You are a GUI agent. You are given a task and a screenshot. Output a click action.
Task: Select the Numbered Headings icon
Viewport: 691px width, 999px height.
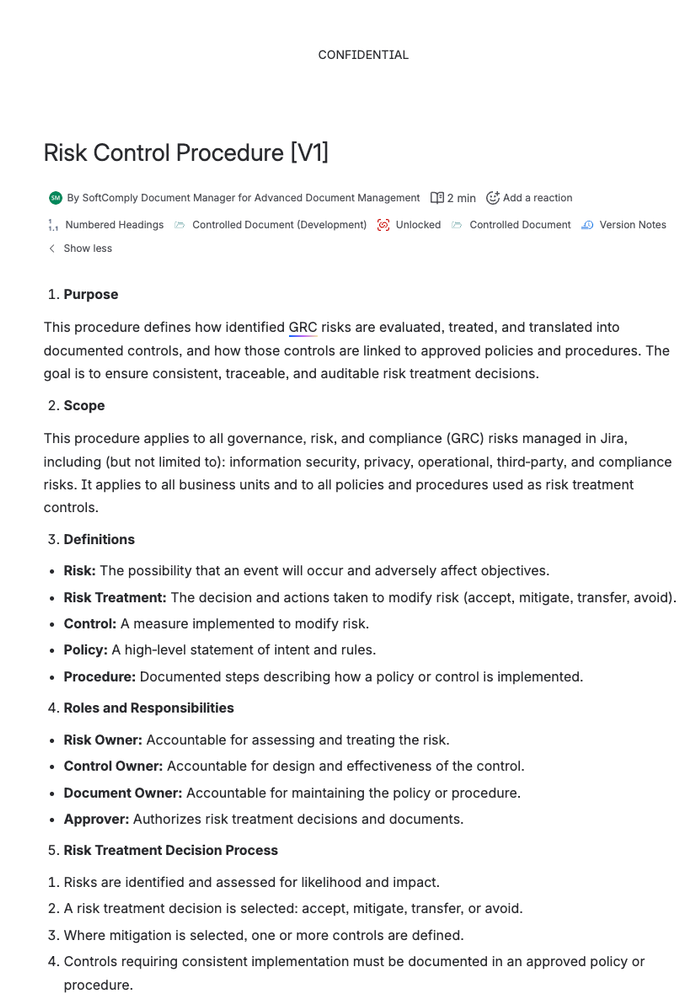pyautogui.click(x=53, y=225)
